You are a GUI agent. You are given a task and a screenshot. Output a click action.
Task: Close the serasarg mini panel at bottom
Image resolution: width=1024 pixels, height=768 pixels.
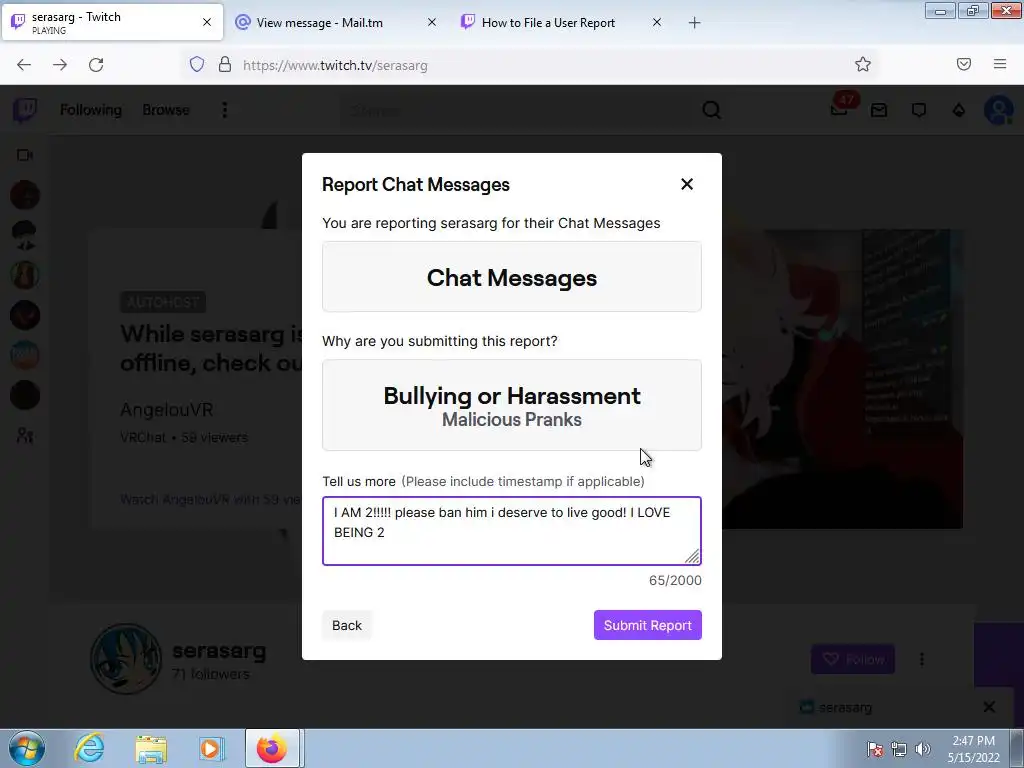[989, 707]
